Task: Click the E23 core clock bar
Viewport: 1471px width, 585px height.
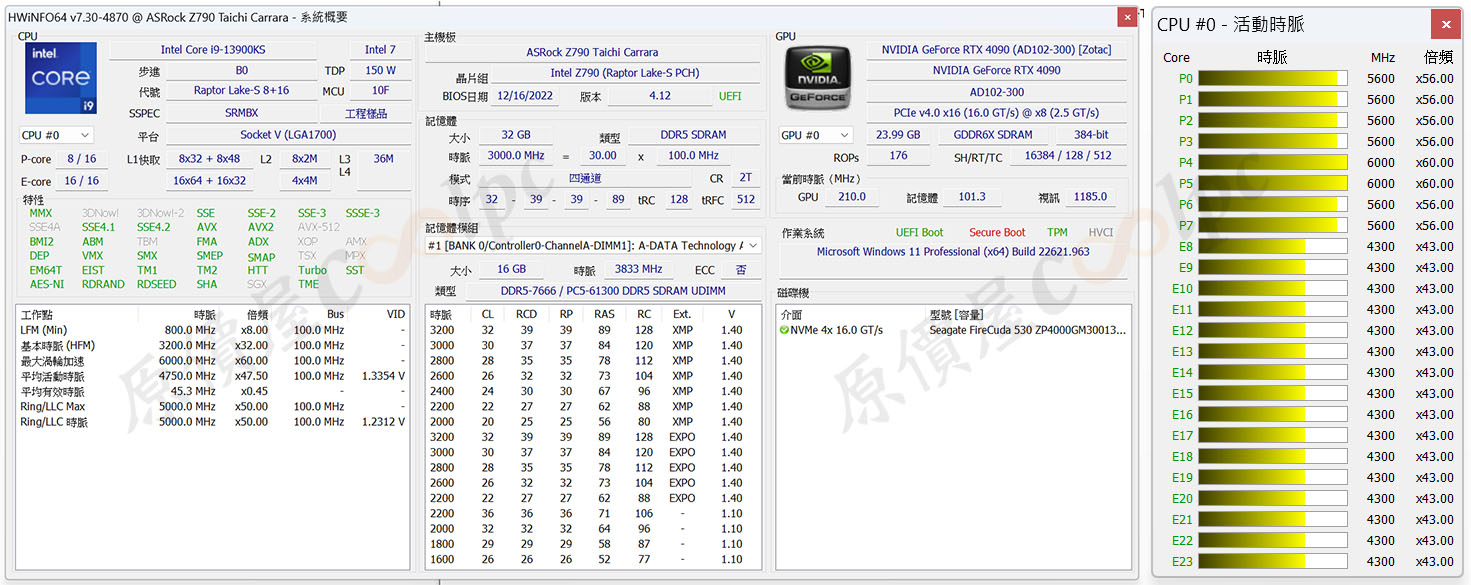Action: tap(1272, 561)
